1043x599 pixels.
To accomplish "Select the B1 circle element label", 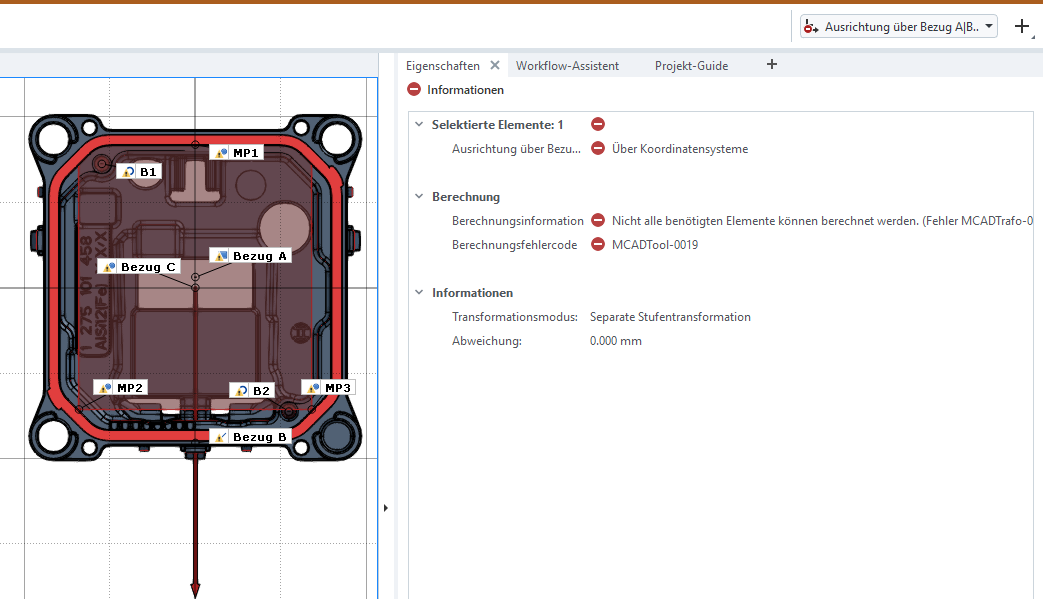I will click(147, 172).
